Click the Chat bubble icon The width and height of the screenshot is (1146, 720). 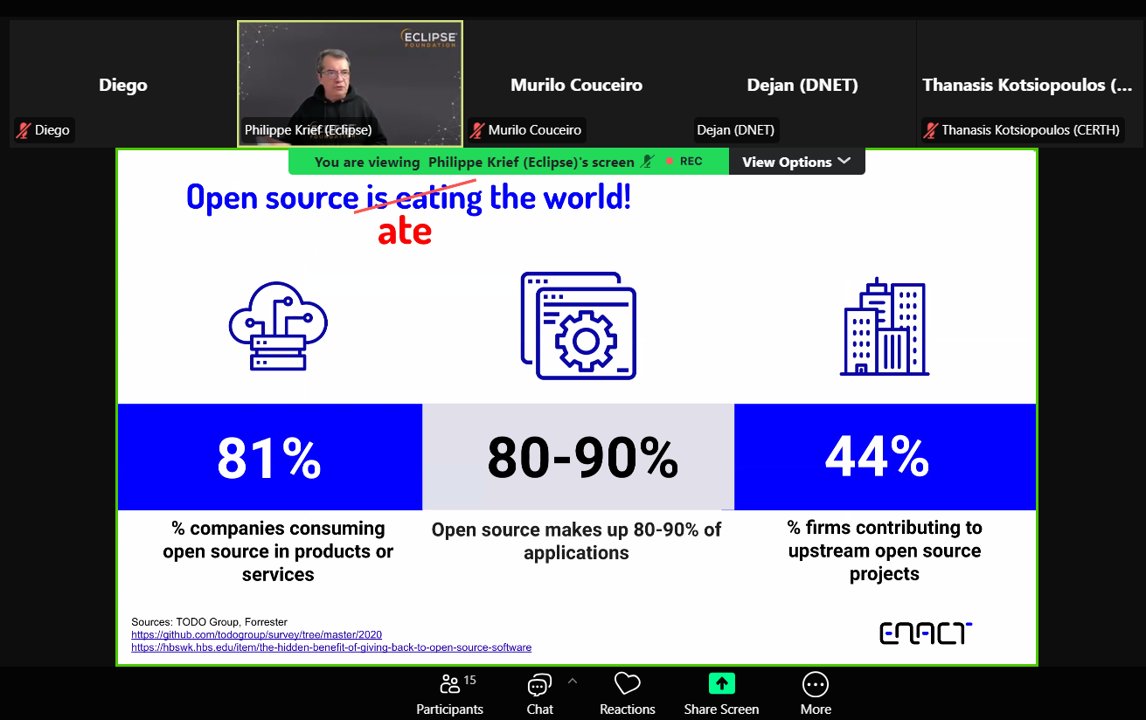click(x=539, y=684)
